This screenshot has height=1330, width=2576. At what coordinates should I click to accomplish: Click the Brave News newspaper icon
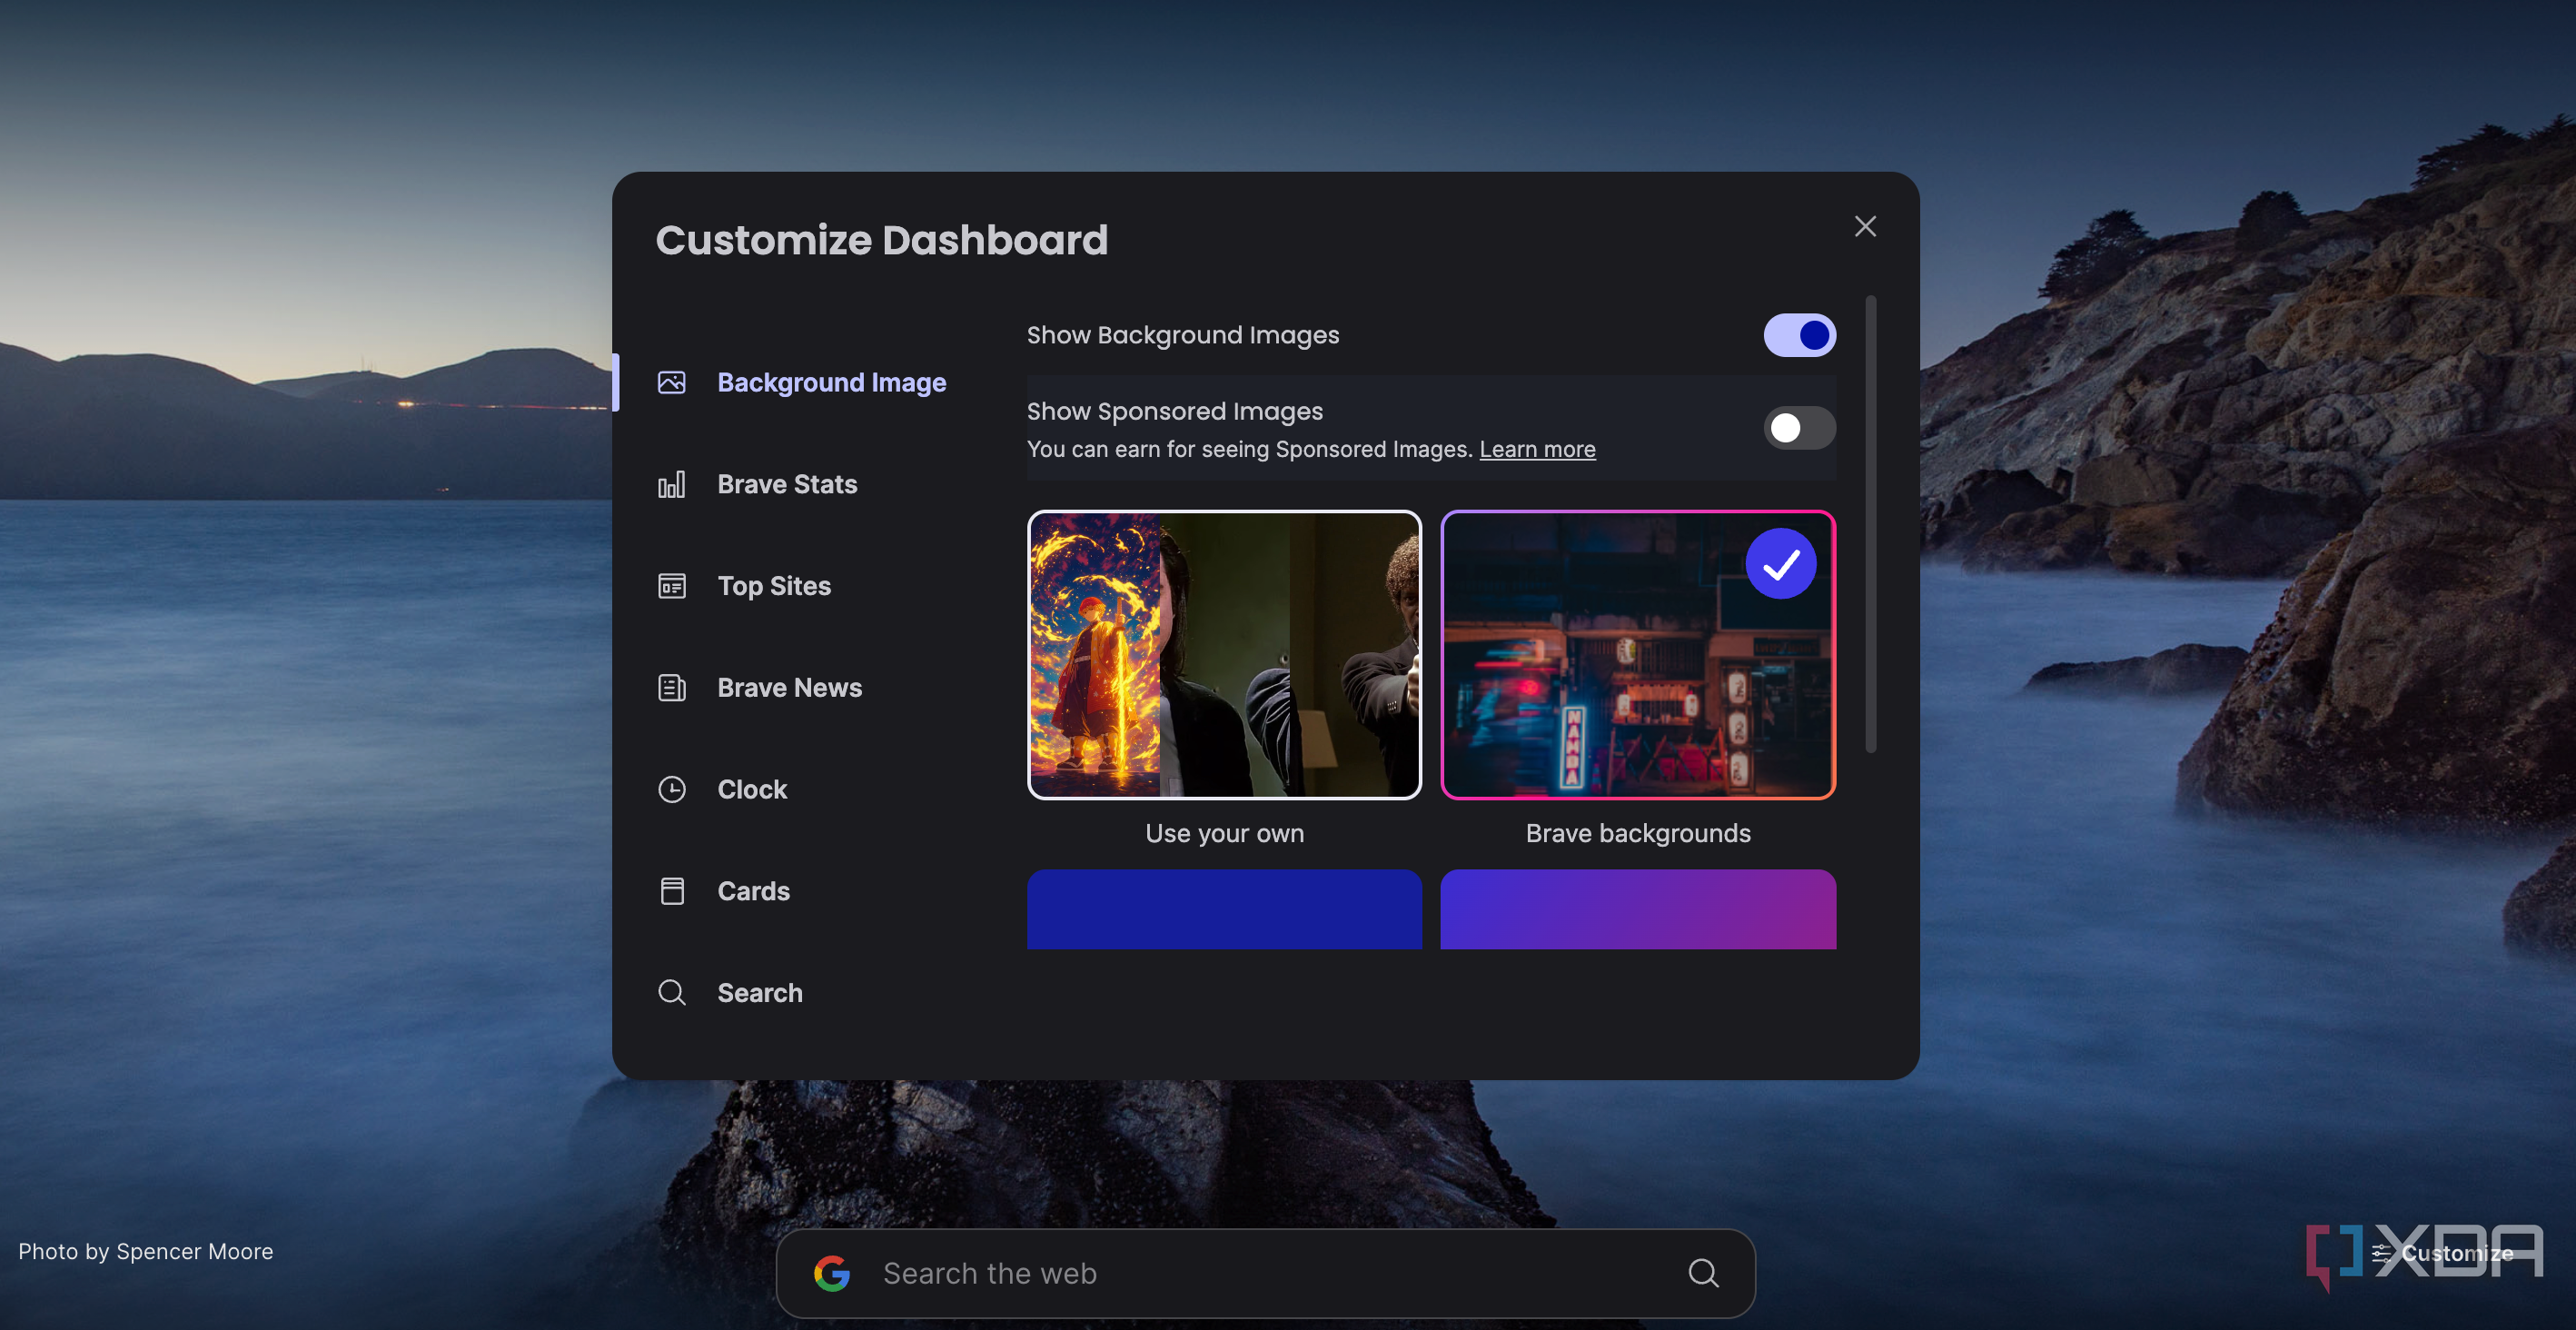pos(672,688)
